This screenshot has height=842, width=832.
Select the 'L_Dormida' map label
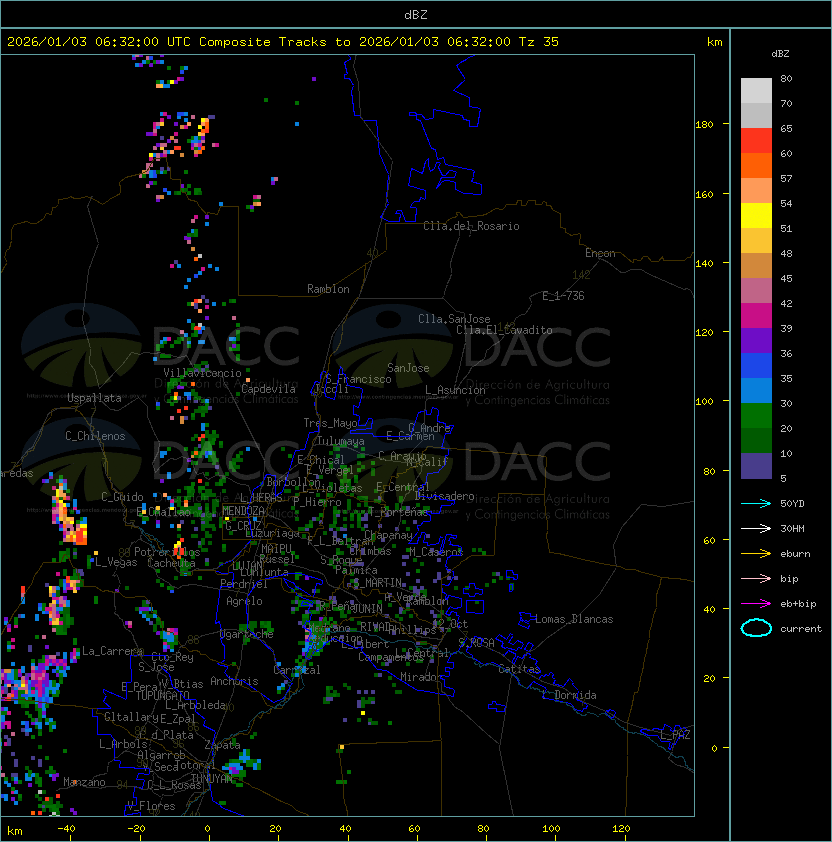(569, 695)
